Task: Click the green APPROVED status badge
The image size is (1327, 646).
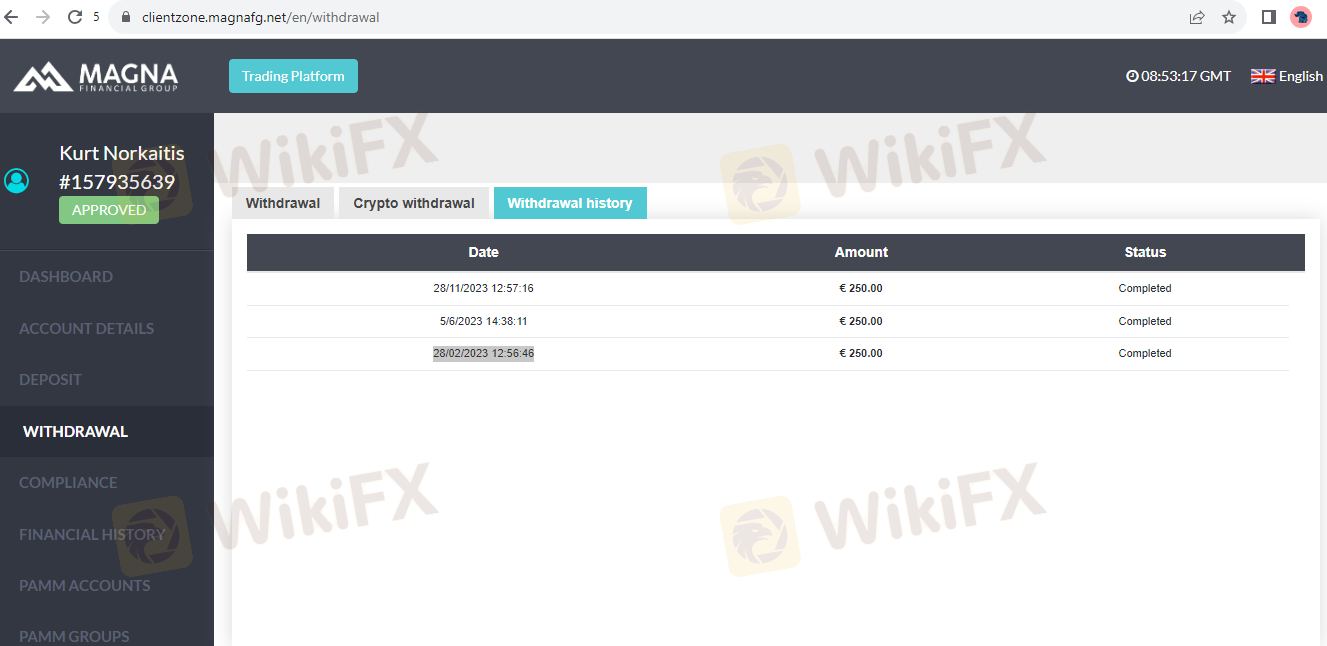Action: (x=109, y=210)
